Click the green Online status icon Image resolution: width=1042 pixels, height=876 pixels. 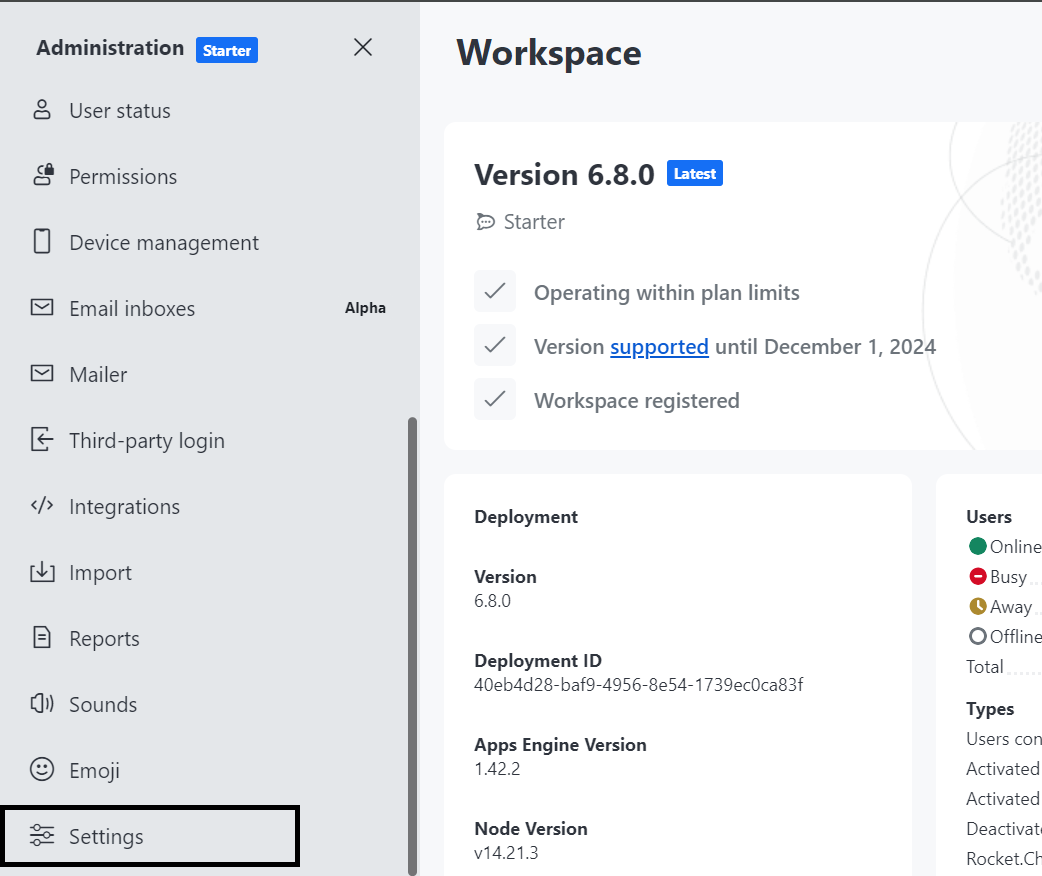pos(978,546)
